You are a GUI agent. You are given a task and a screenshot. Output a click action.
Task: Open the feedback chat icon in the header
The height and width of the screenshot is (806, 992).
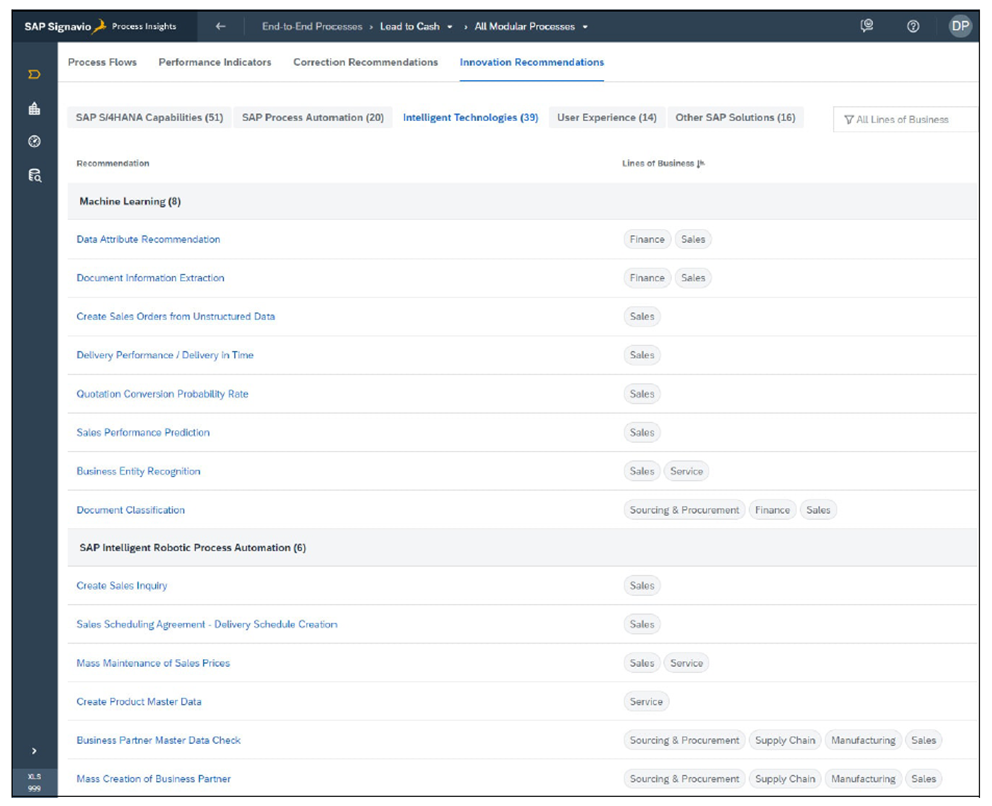pyautogui.click(x=867, y=26)
